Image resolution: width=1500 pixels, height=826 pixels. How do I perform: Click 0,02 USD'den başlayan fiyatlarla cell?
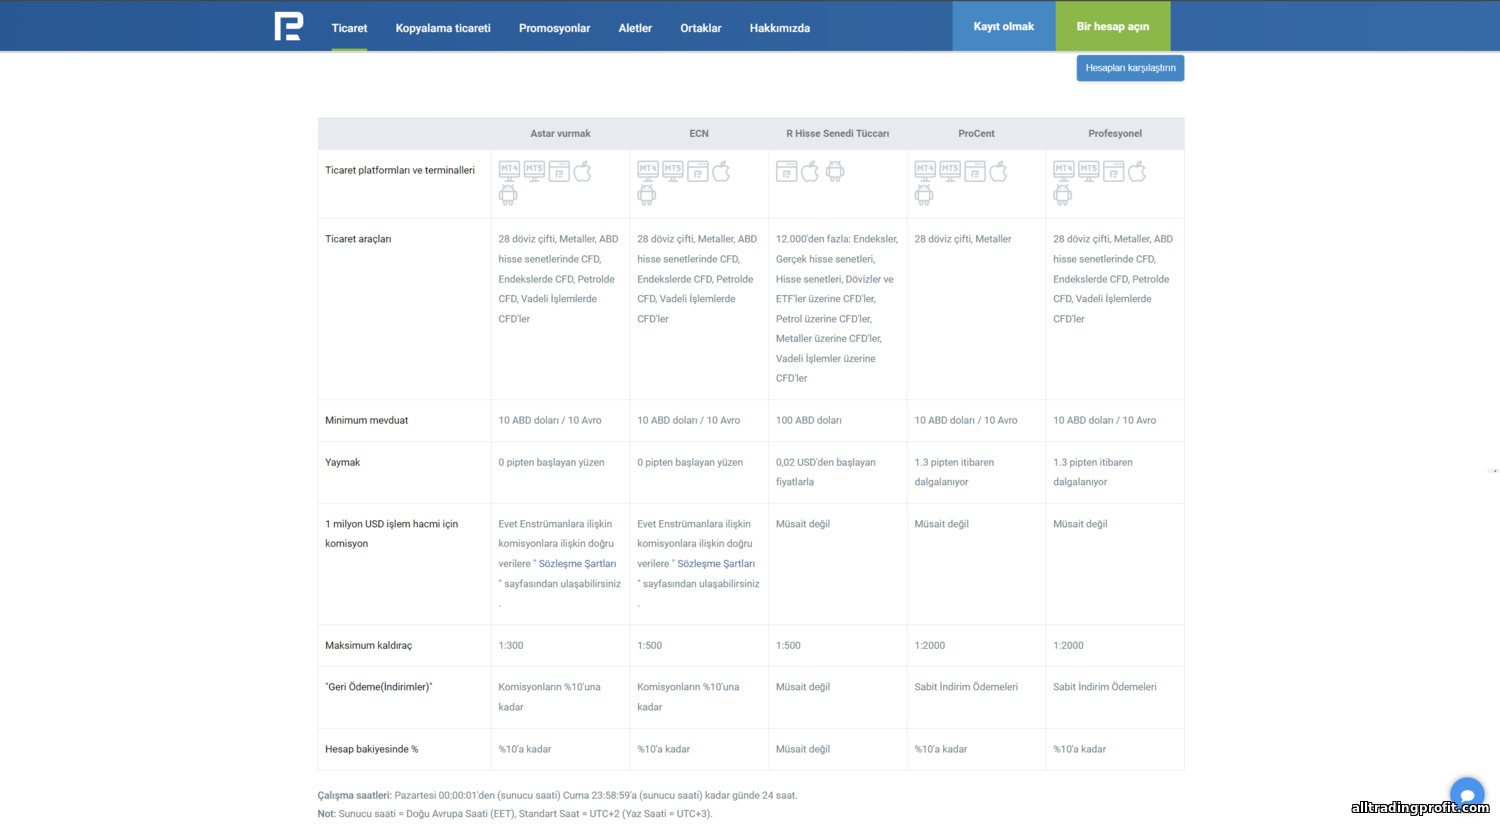(826, 472)
